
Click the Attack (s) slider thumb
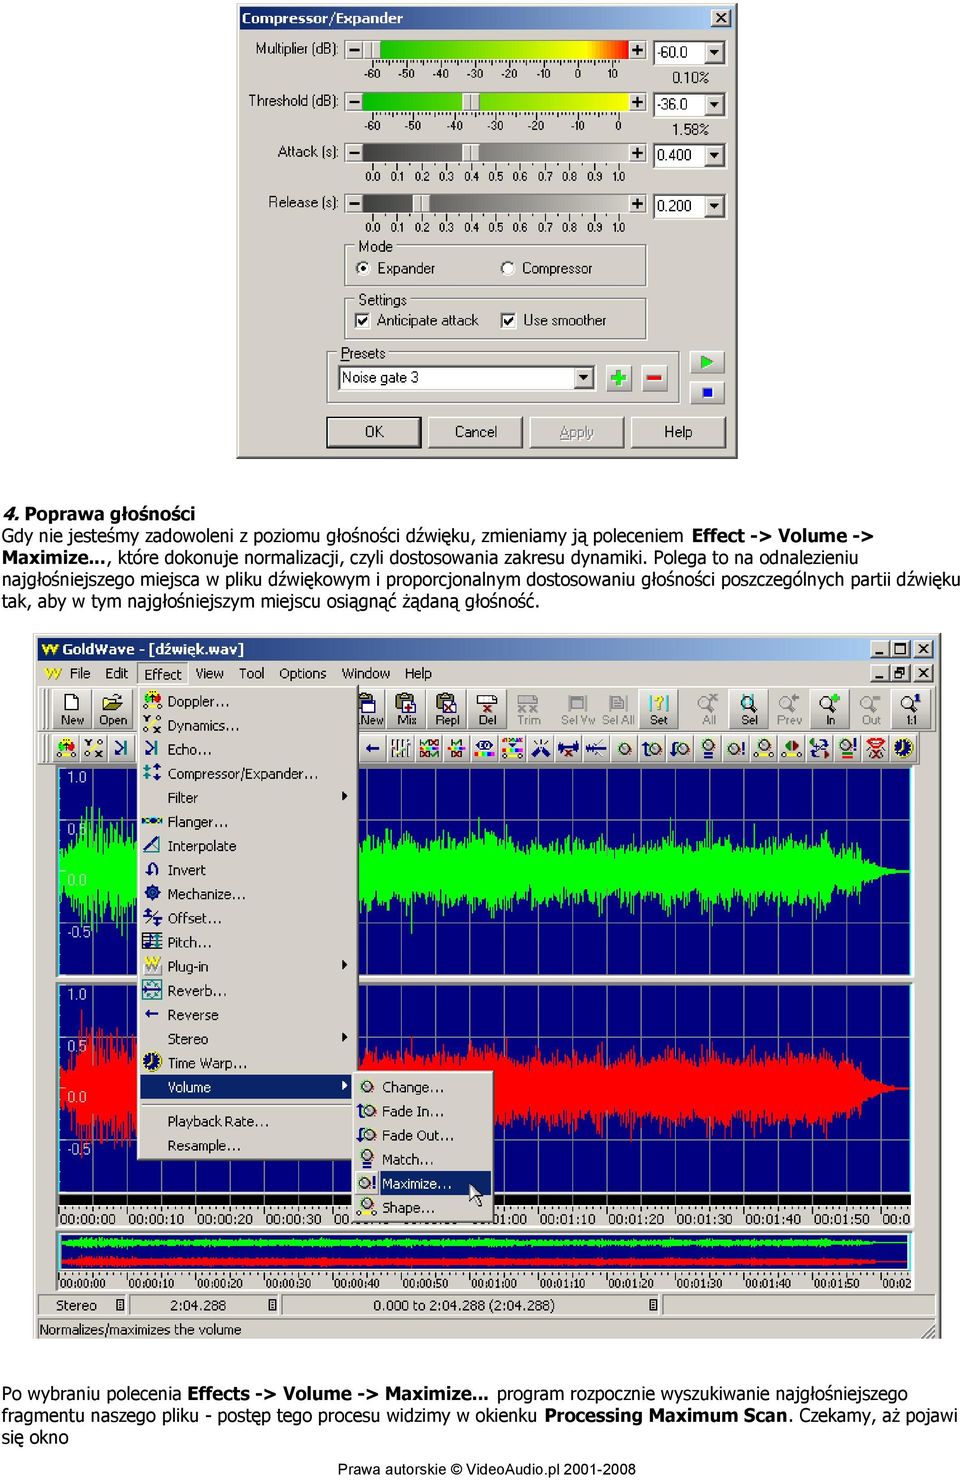[470, 152]
